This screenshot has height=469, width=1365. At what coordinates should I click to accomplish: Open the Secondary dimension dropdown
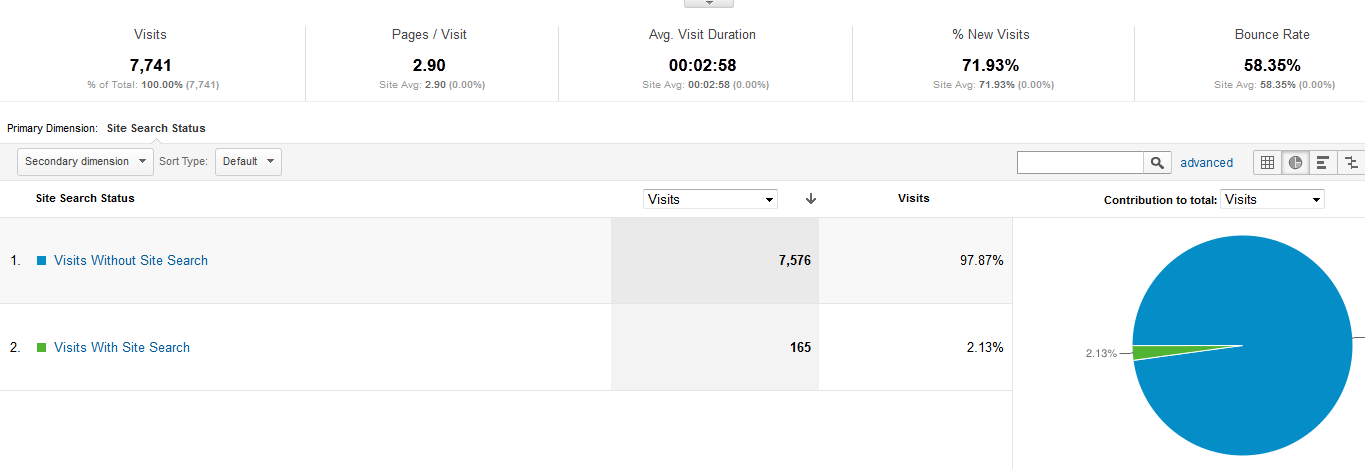point(85,161)
